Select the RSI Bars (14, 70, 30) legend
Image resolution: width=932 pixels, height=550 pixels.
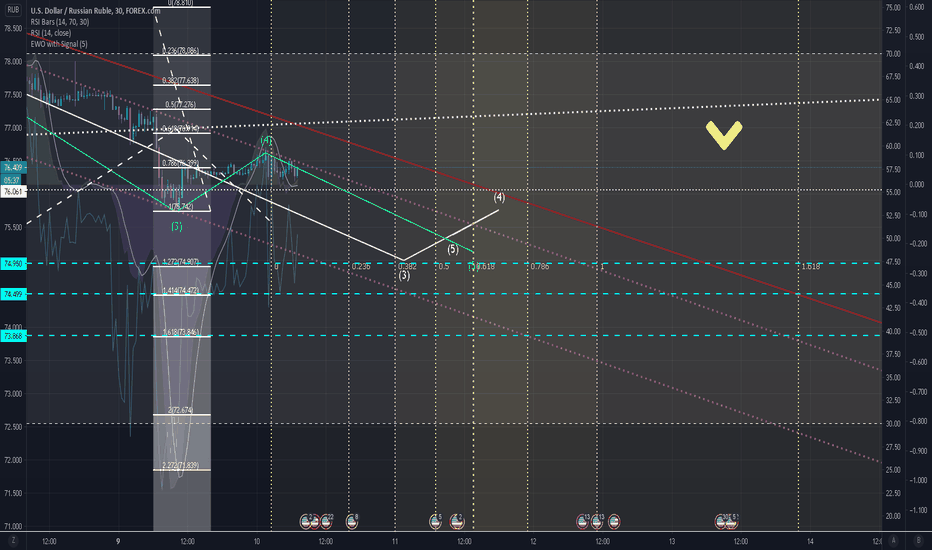tap(59, 22)
